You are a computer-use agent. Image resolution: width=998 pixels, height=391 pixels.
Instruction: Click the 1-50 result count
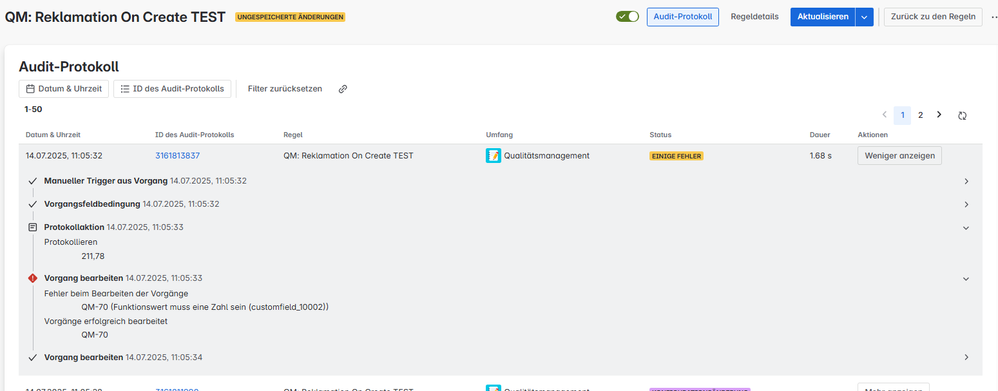[x=33, y=110]
